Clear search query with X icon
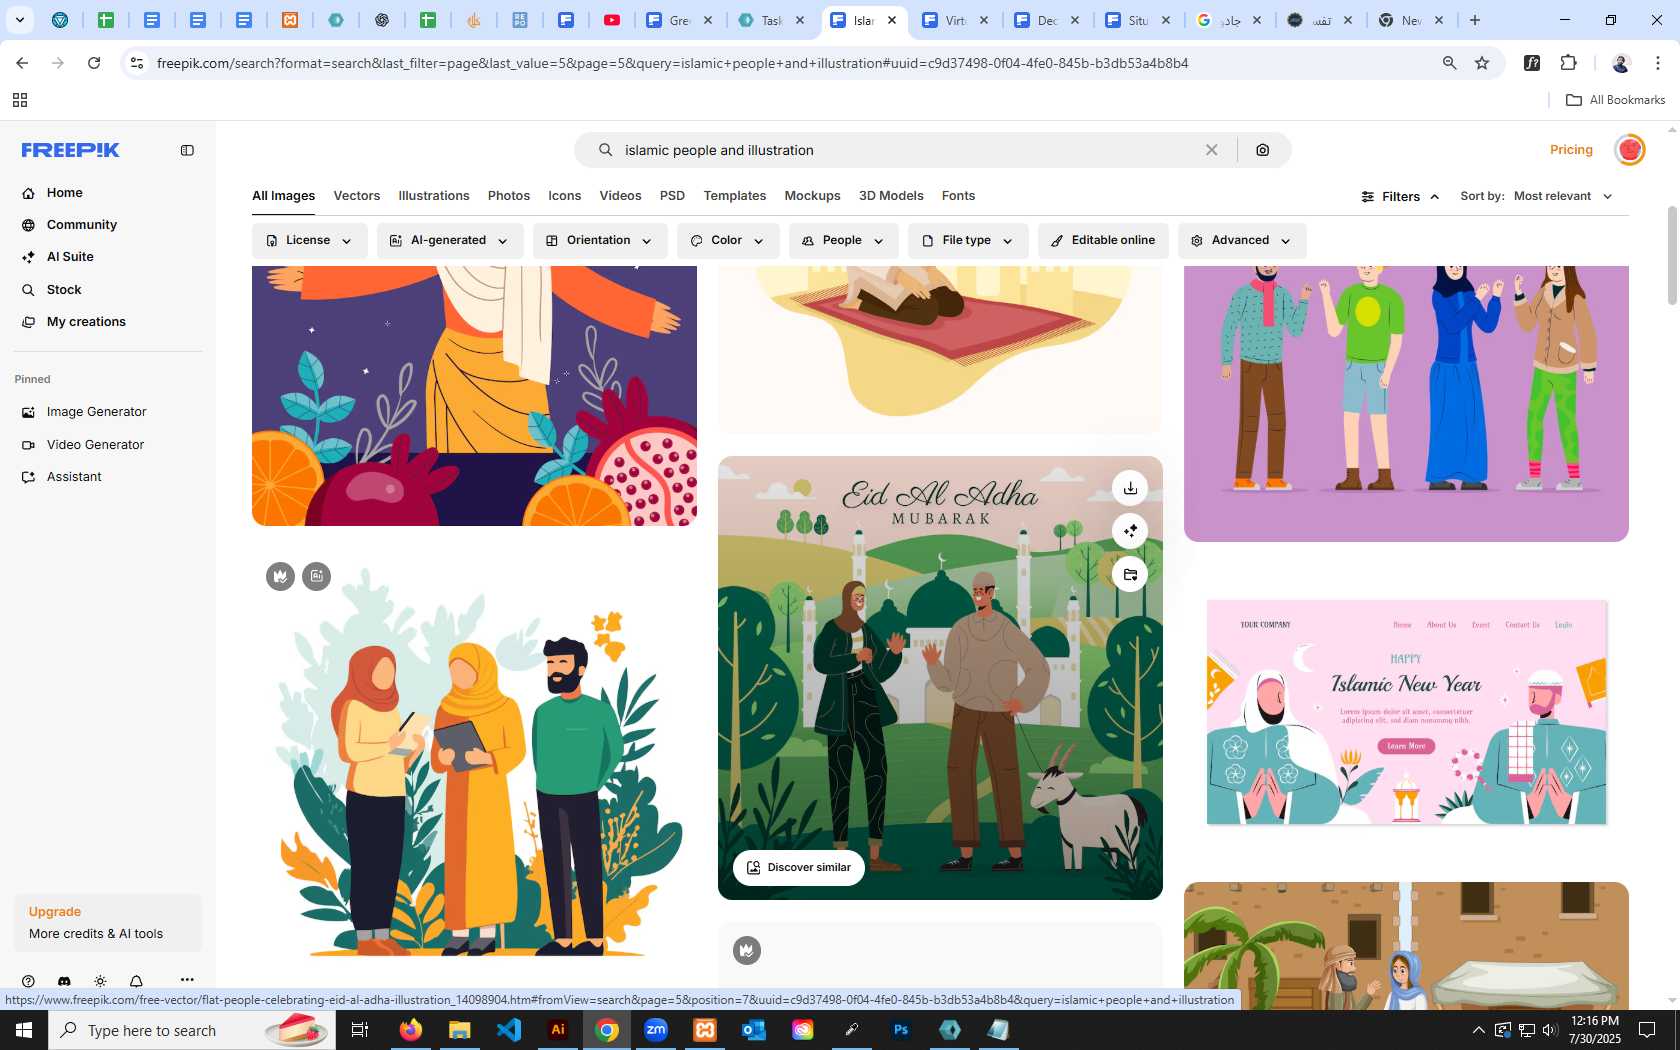1680x1050 pixels. click(x=1211, y=150)
